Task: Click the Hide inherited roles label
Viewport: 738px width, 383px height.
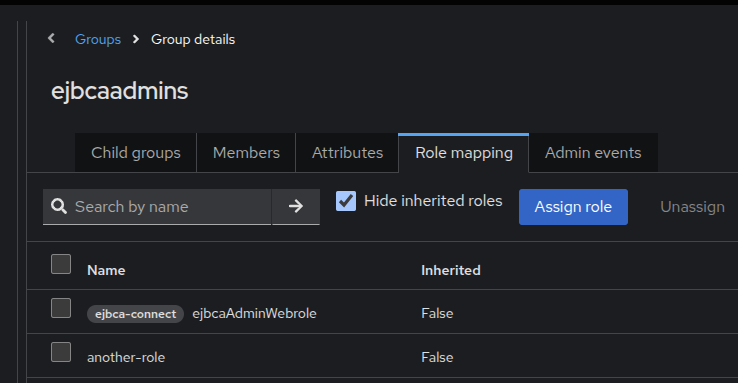Action: click(433, 201)
